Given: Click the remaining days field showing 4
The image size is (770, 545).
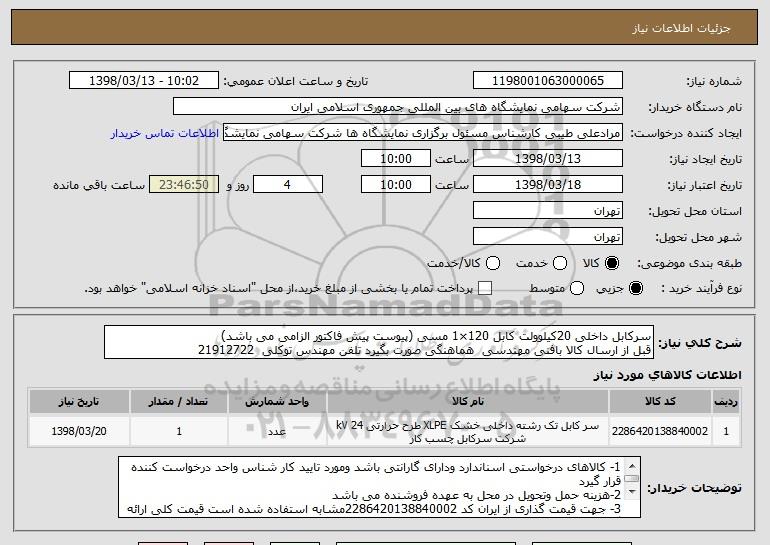Looking at the screenshot, I should click(x=288, y=185).
